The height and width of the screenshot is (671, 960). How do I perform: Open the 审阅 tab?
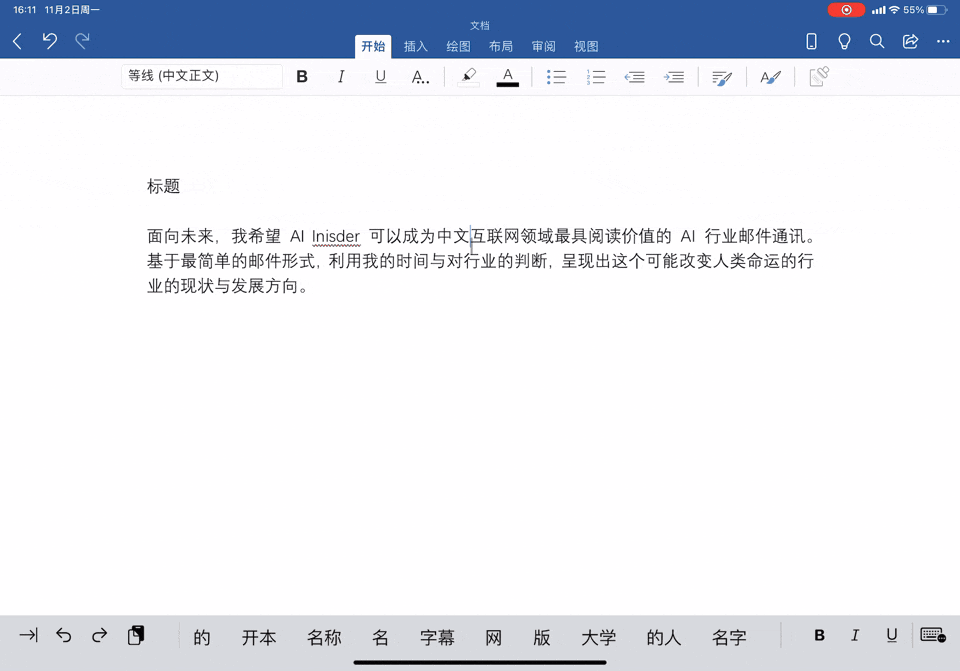pos(543,47)
